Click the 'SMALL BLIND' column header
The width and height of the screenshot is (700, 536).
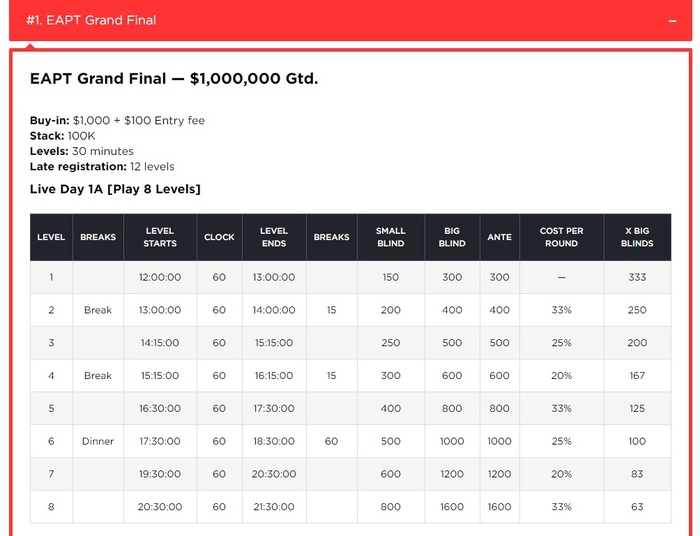(391, 237)
